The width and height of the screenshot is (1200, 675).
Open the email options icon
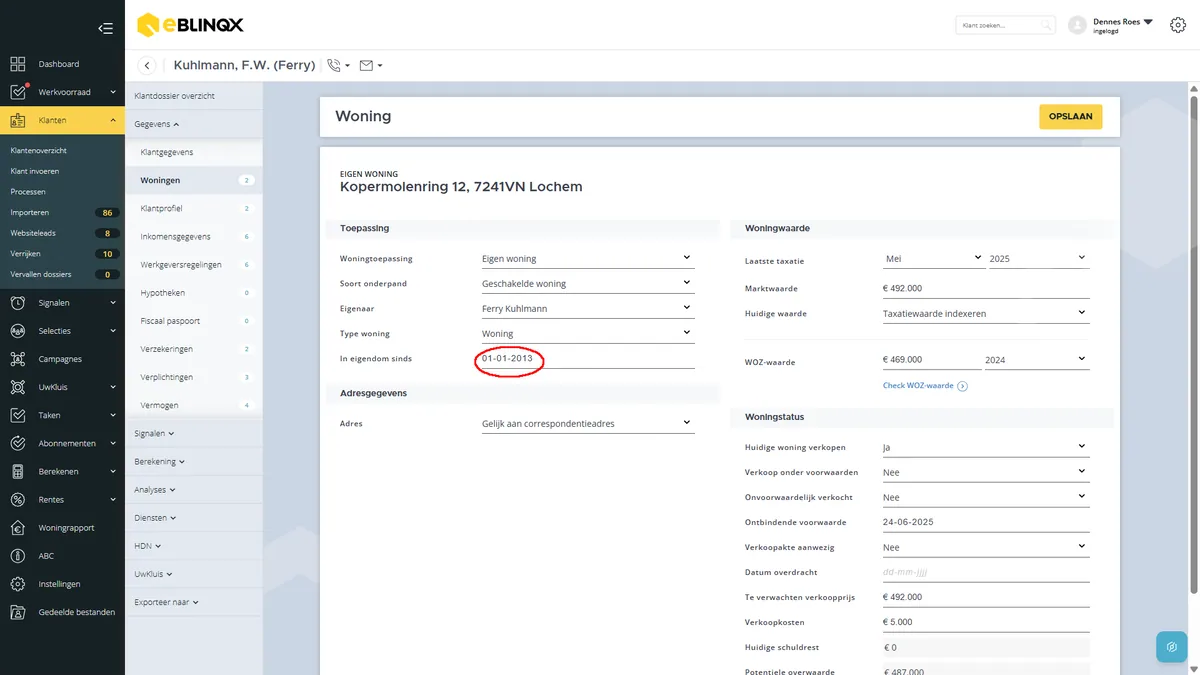click(x=370, y=66)
